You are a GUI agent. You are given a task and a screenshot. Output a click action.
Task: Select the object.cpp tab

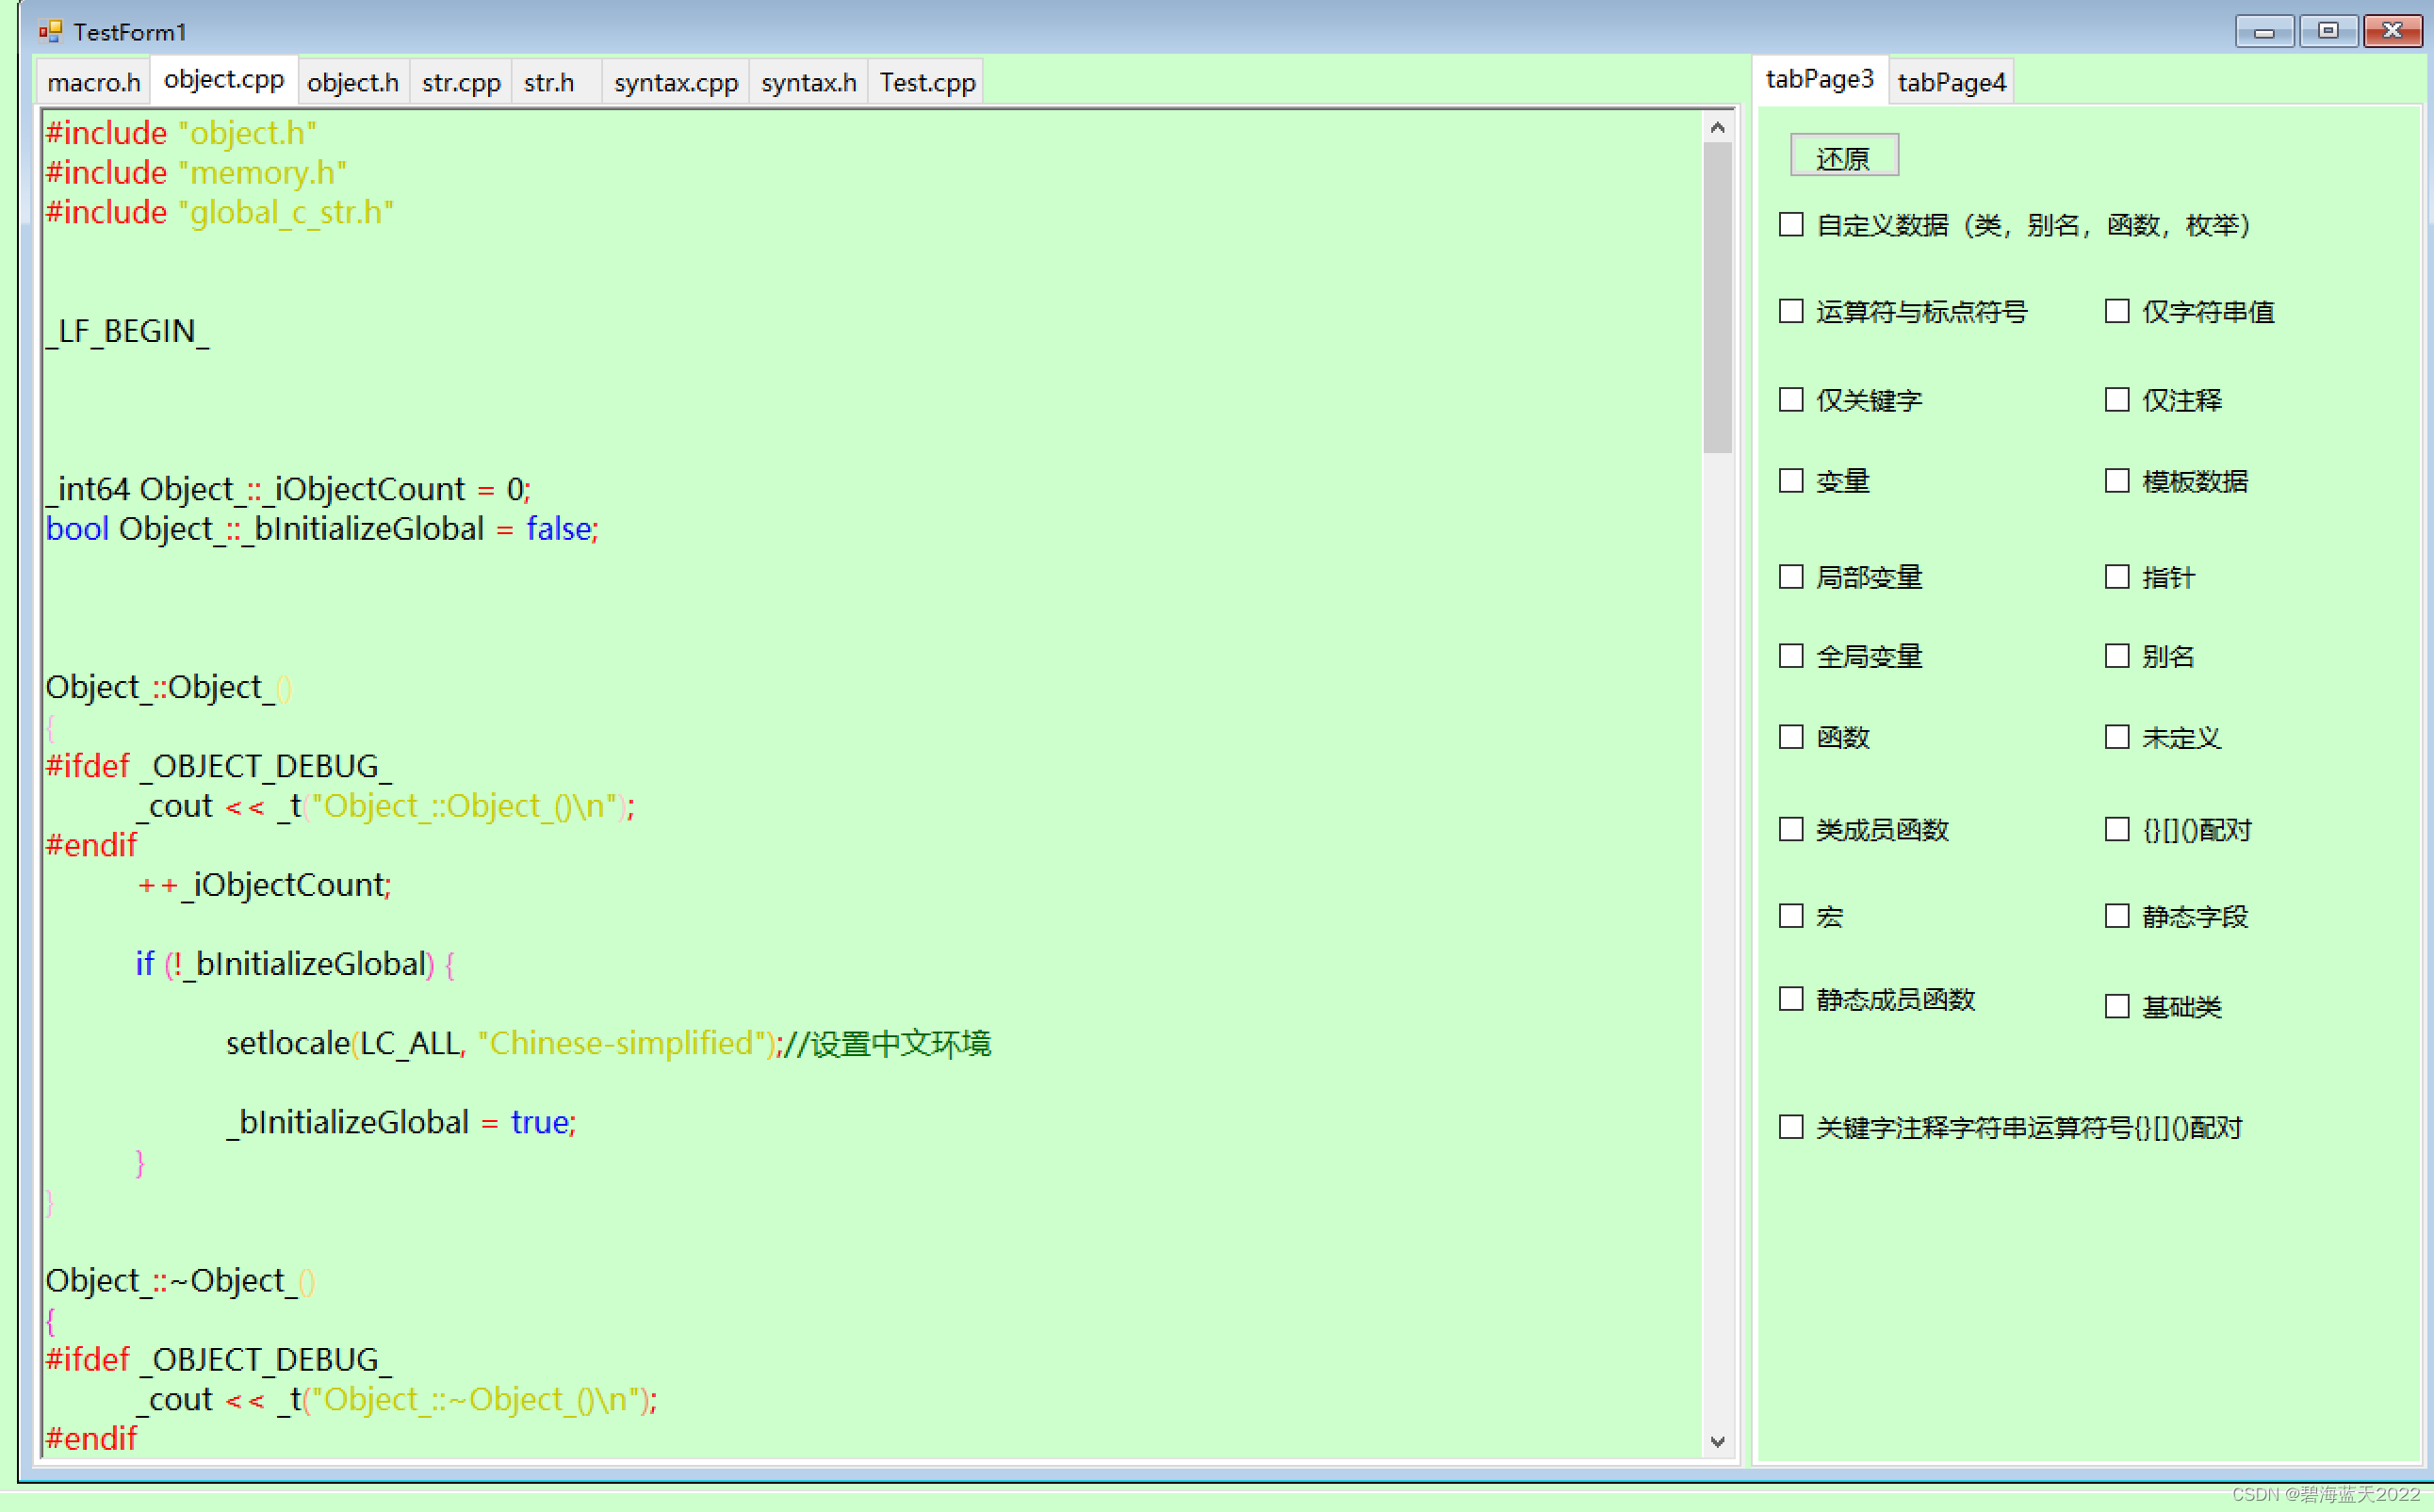tap(224, 79)
